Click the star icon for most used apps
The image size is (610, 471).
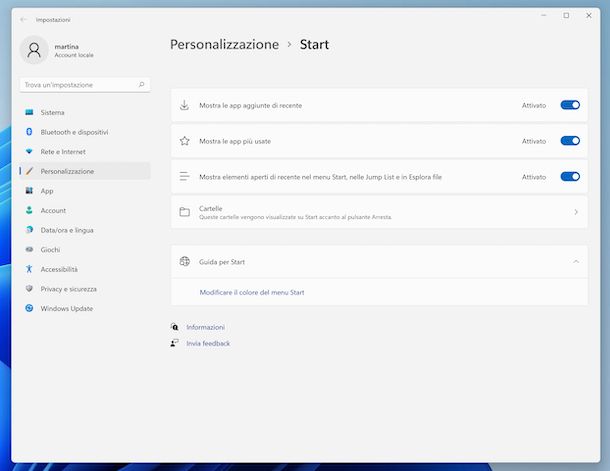tap(184, 141)
